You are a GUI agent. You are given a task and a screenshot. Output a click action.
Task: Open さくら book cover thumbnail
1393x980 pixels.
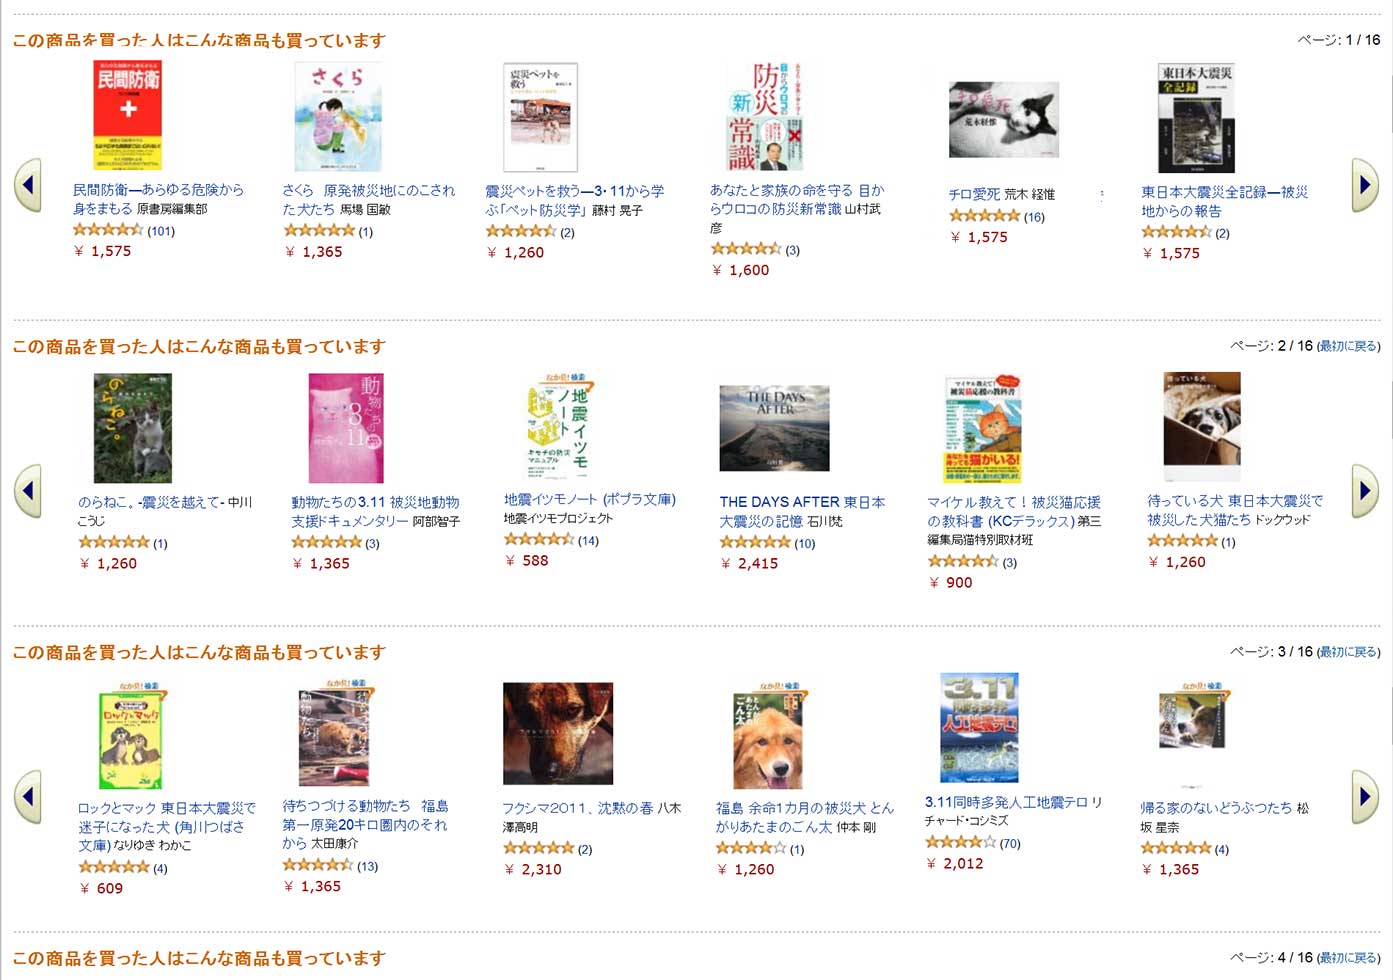[x=338, y=116]
